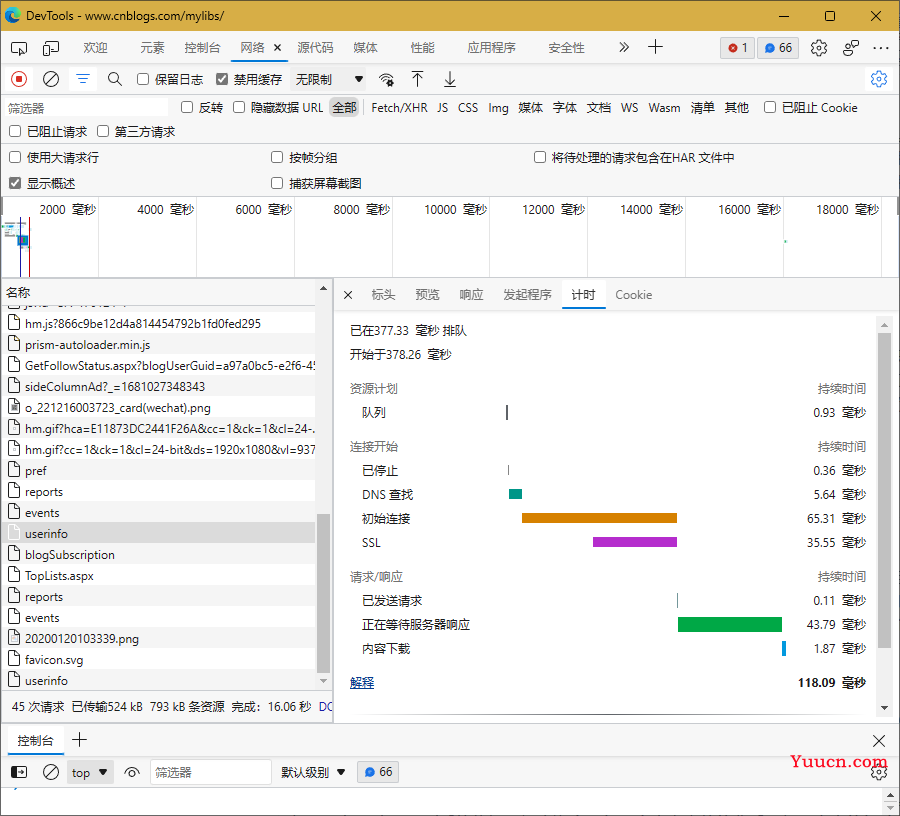Close the bottom drawer with X
Viewport: 900px width, 816px height.
879,740
